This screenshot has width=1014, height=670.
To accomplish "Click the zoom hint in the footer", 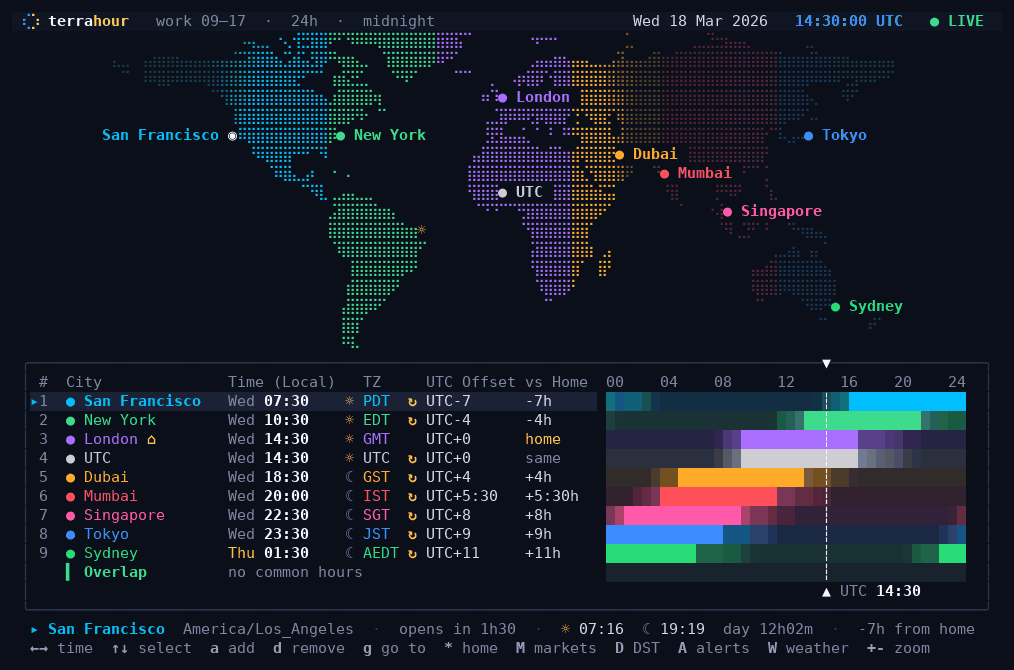I will (898, 648).
